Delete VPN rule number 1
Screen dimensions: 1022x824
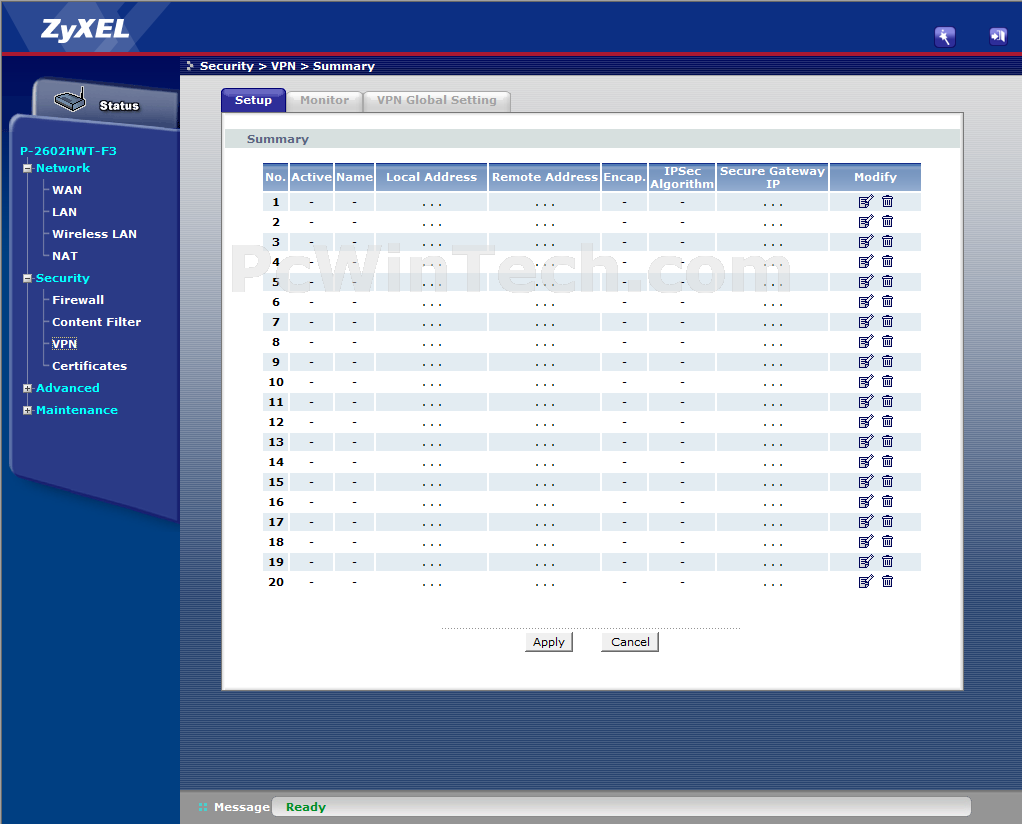tap(887, 202)
